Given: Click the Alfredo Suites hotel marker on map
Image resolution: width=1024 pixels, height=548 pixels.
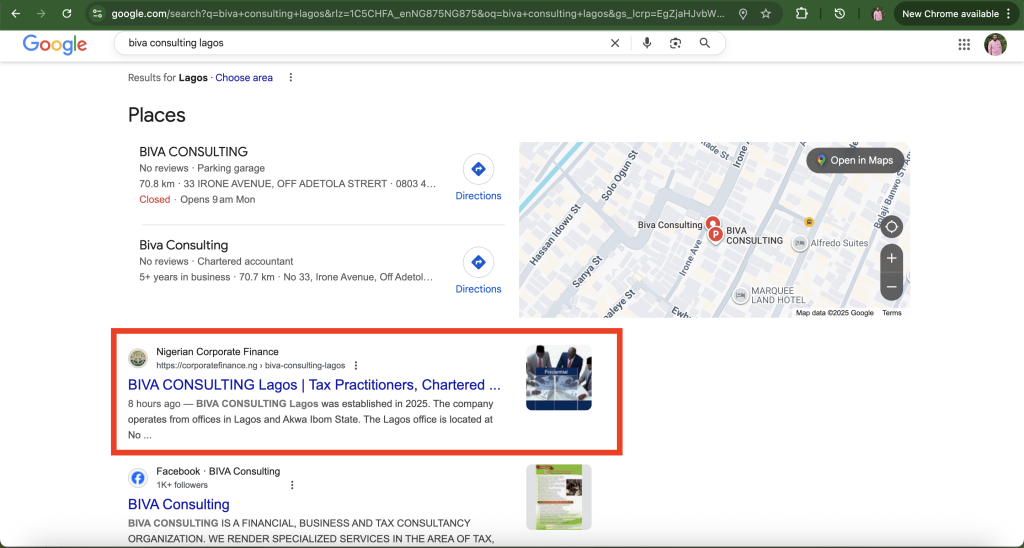Looking at the screenshot, I should point(800,243).
